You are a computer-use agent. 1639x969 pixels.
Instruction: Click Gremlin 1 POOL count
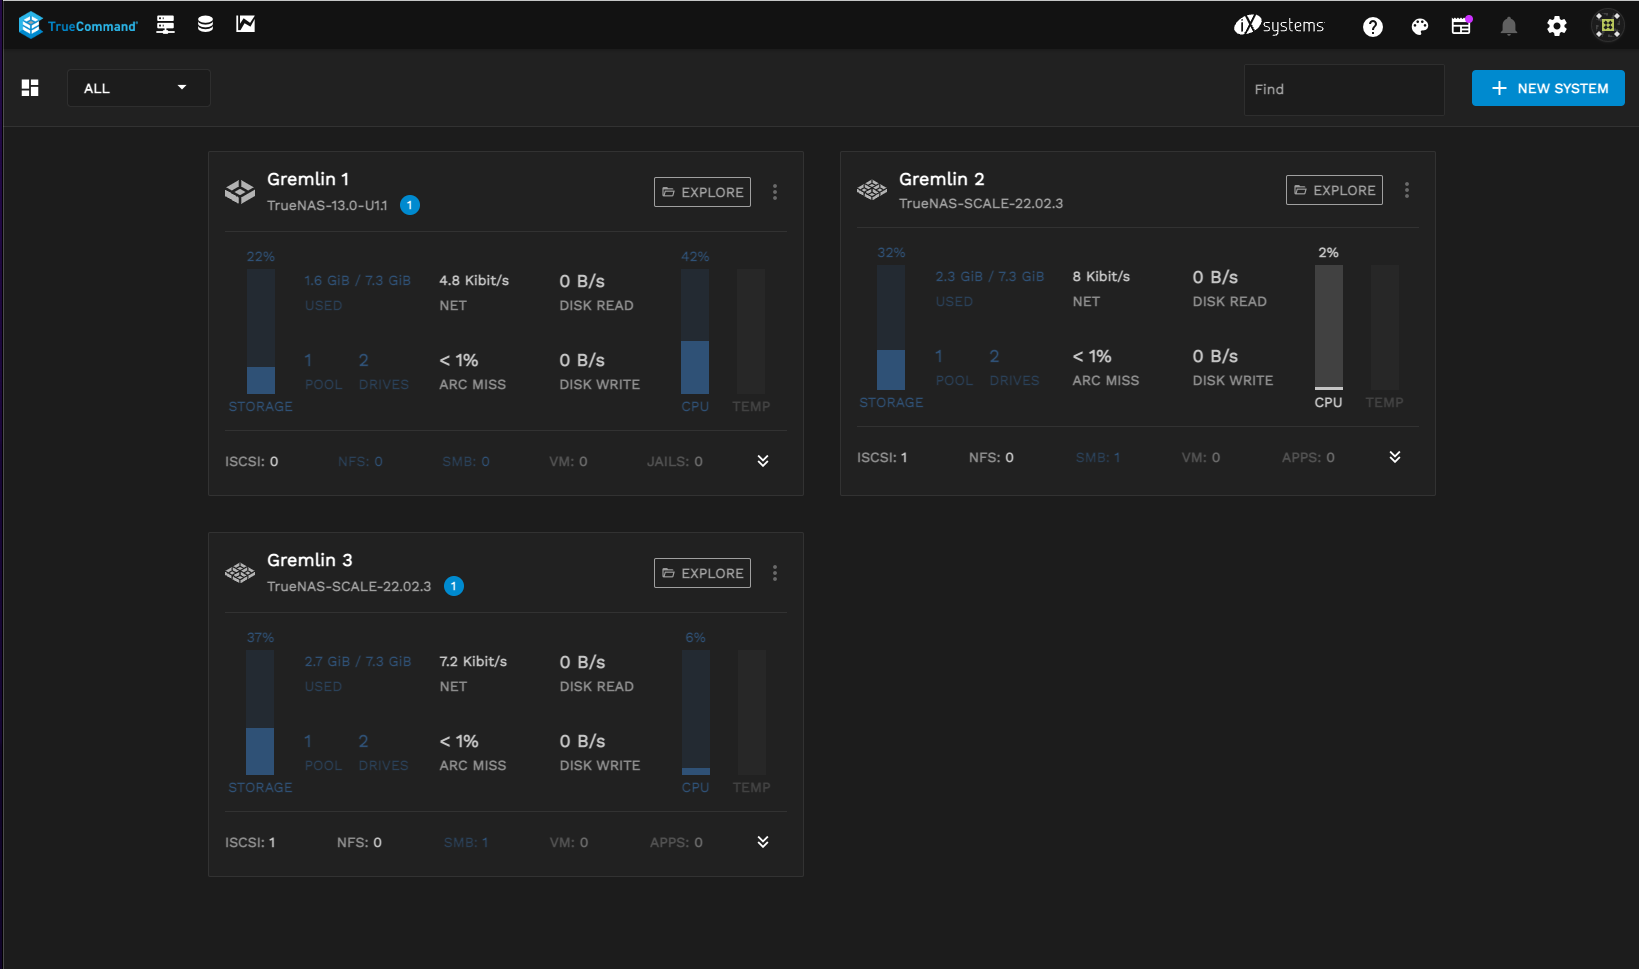pyautogui.click(x=308, y=360)
